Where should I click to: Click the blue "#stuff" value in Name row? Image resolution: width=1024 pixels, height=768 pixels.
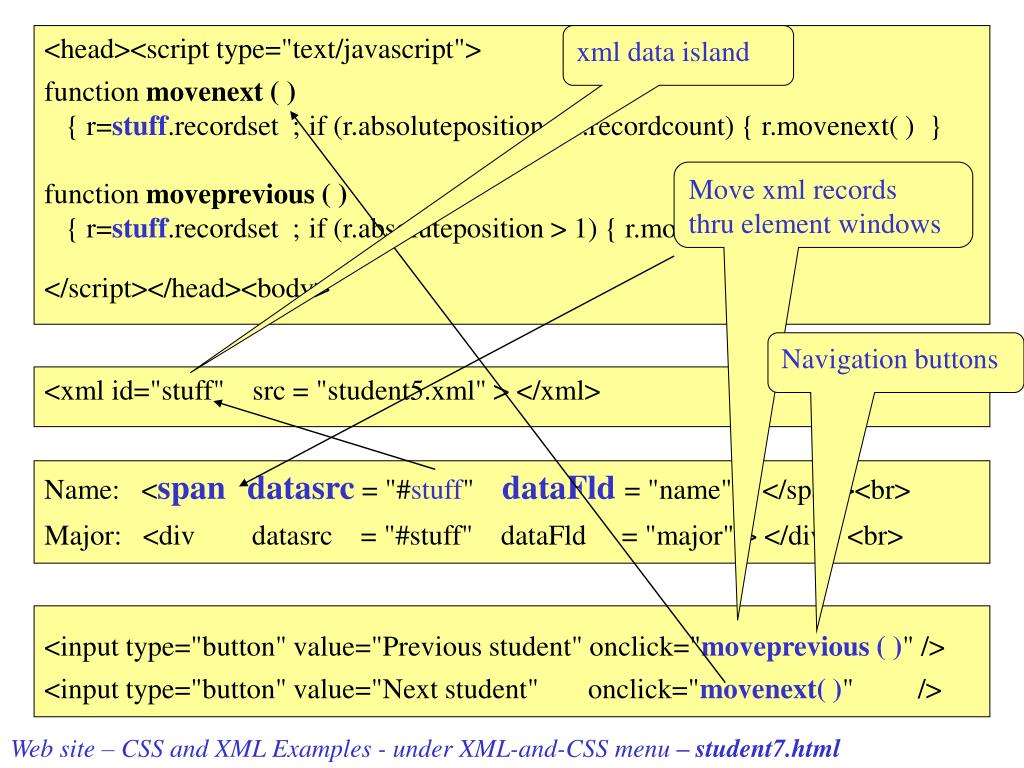pyautogui.click(x=429, y=490)
